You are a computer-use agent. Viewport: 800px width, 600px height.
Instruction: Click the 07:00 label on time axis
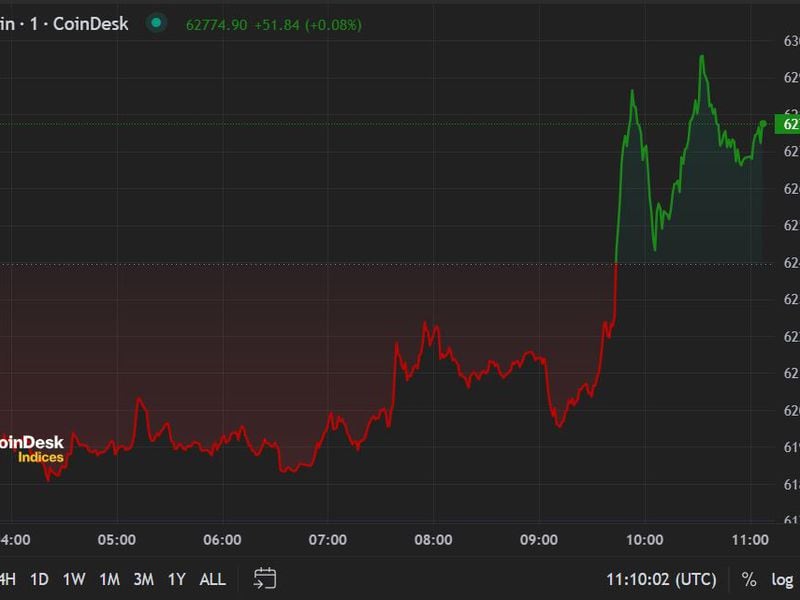328,540
